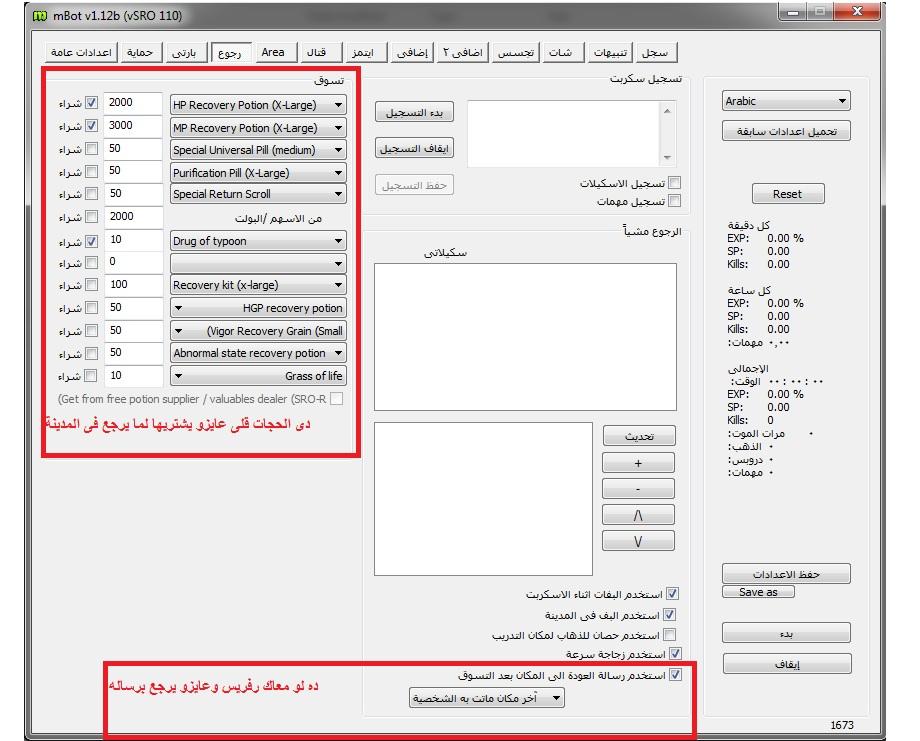Click حفظ الاعدادات button
The image size is (920, 741).
786,574
